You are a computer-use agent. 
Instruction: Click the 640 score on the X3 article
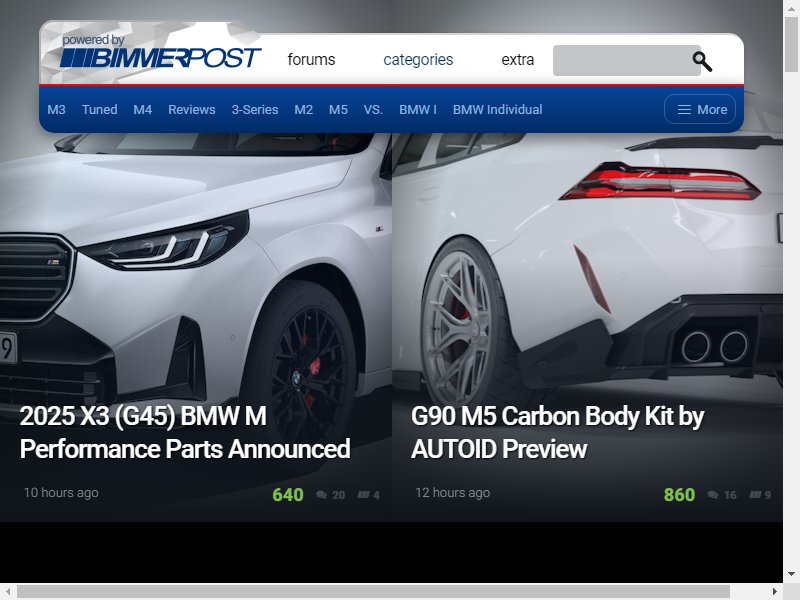pos(288,495)
